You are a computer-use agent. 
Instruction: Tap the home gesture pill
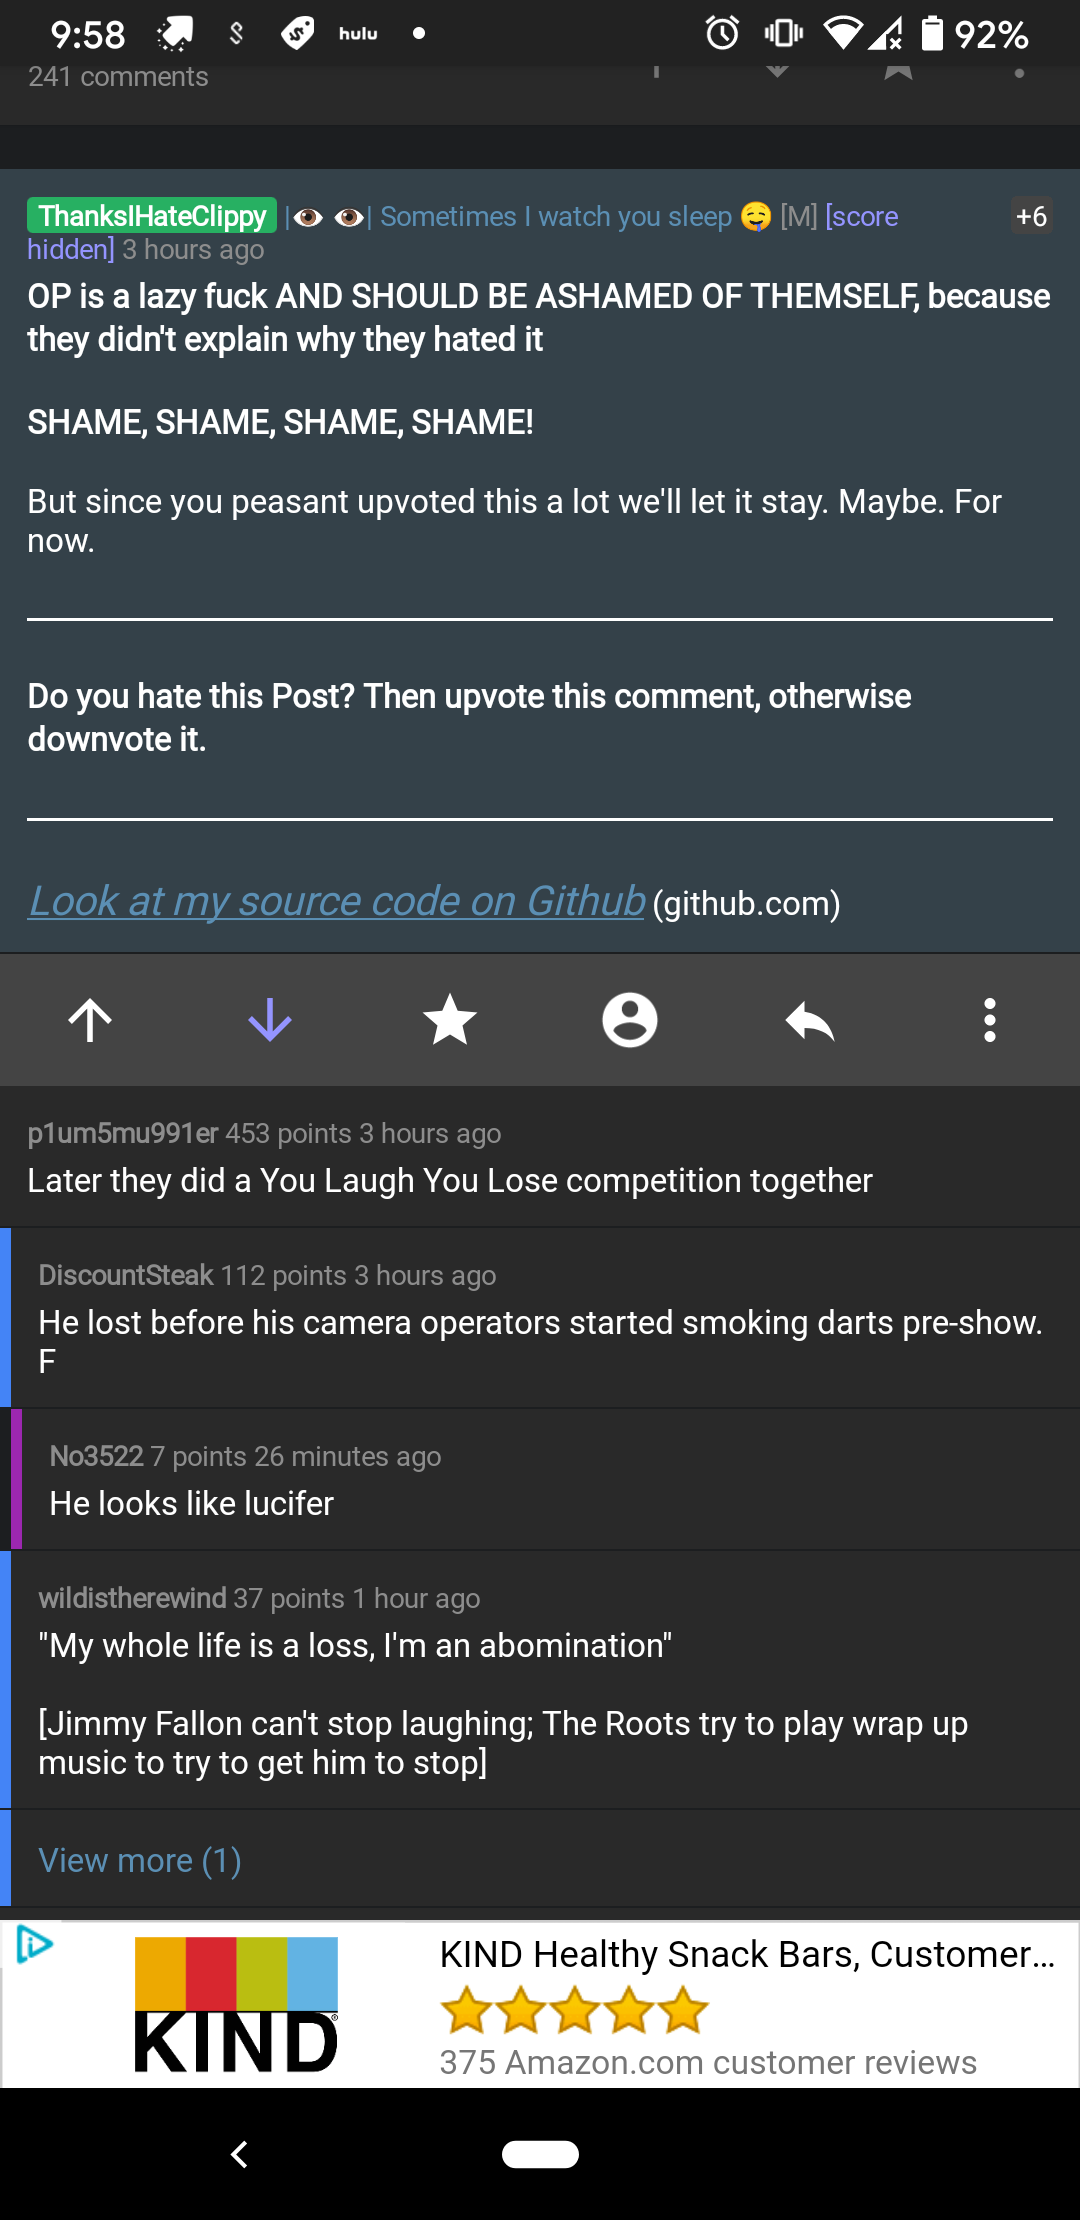[x=540, y=2153]
